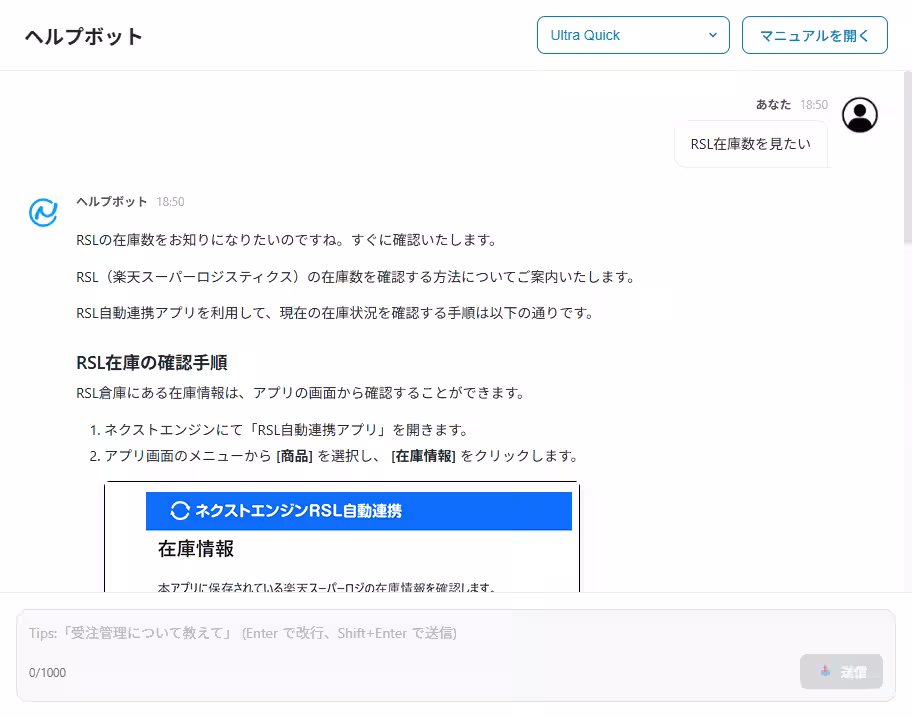Click the line RSL倉庫にある在庫情報は
This screenshot has width=912, height=718.
(x=300, y=393)
